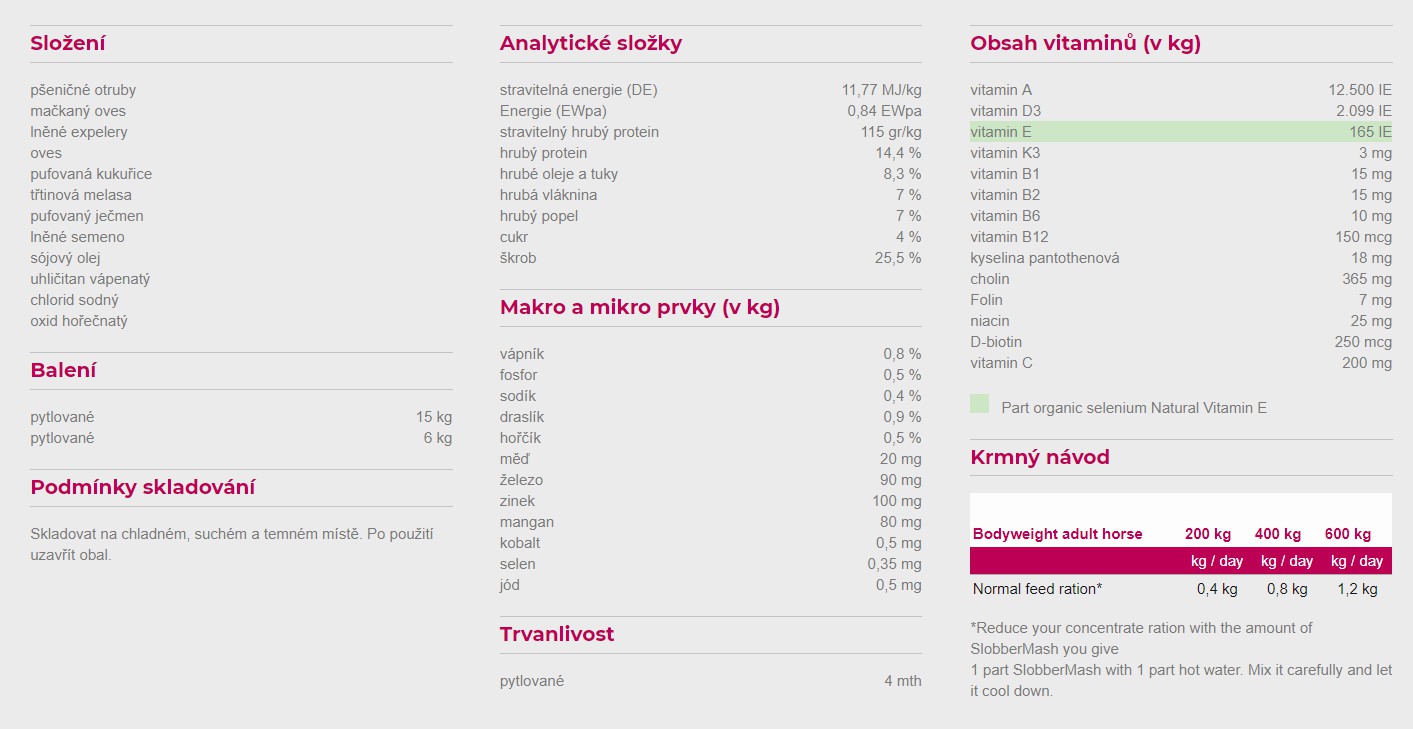Click the Analytické složky heading
The height and width of the screenshot is (729, 1413).
point(590,43)
